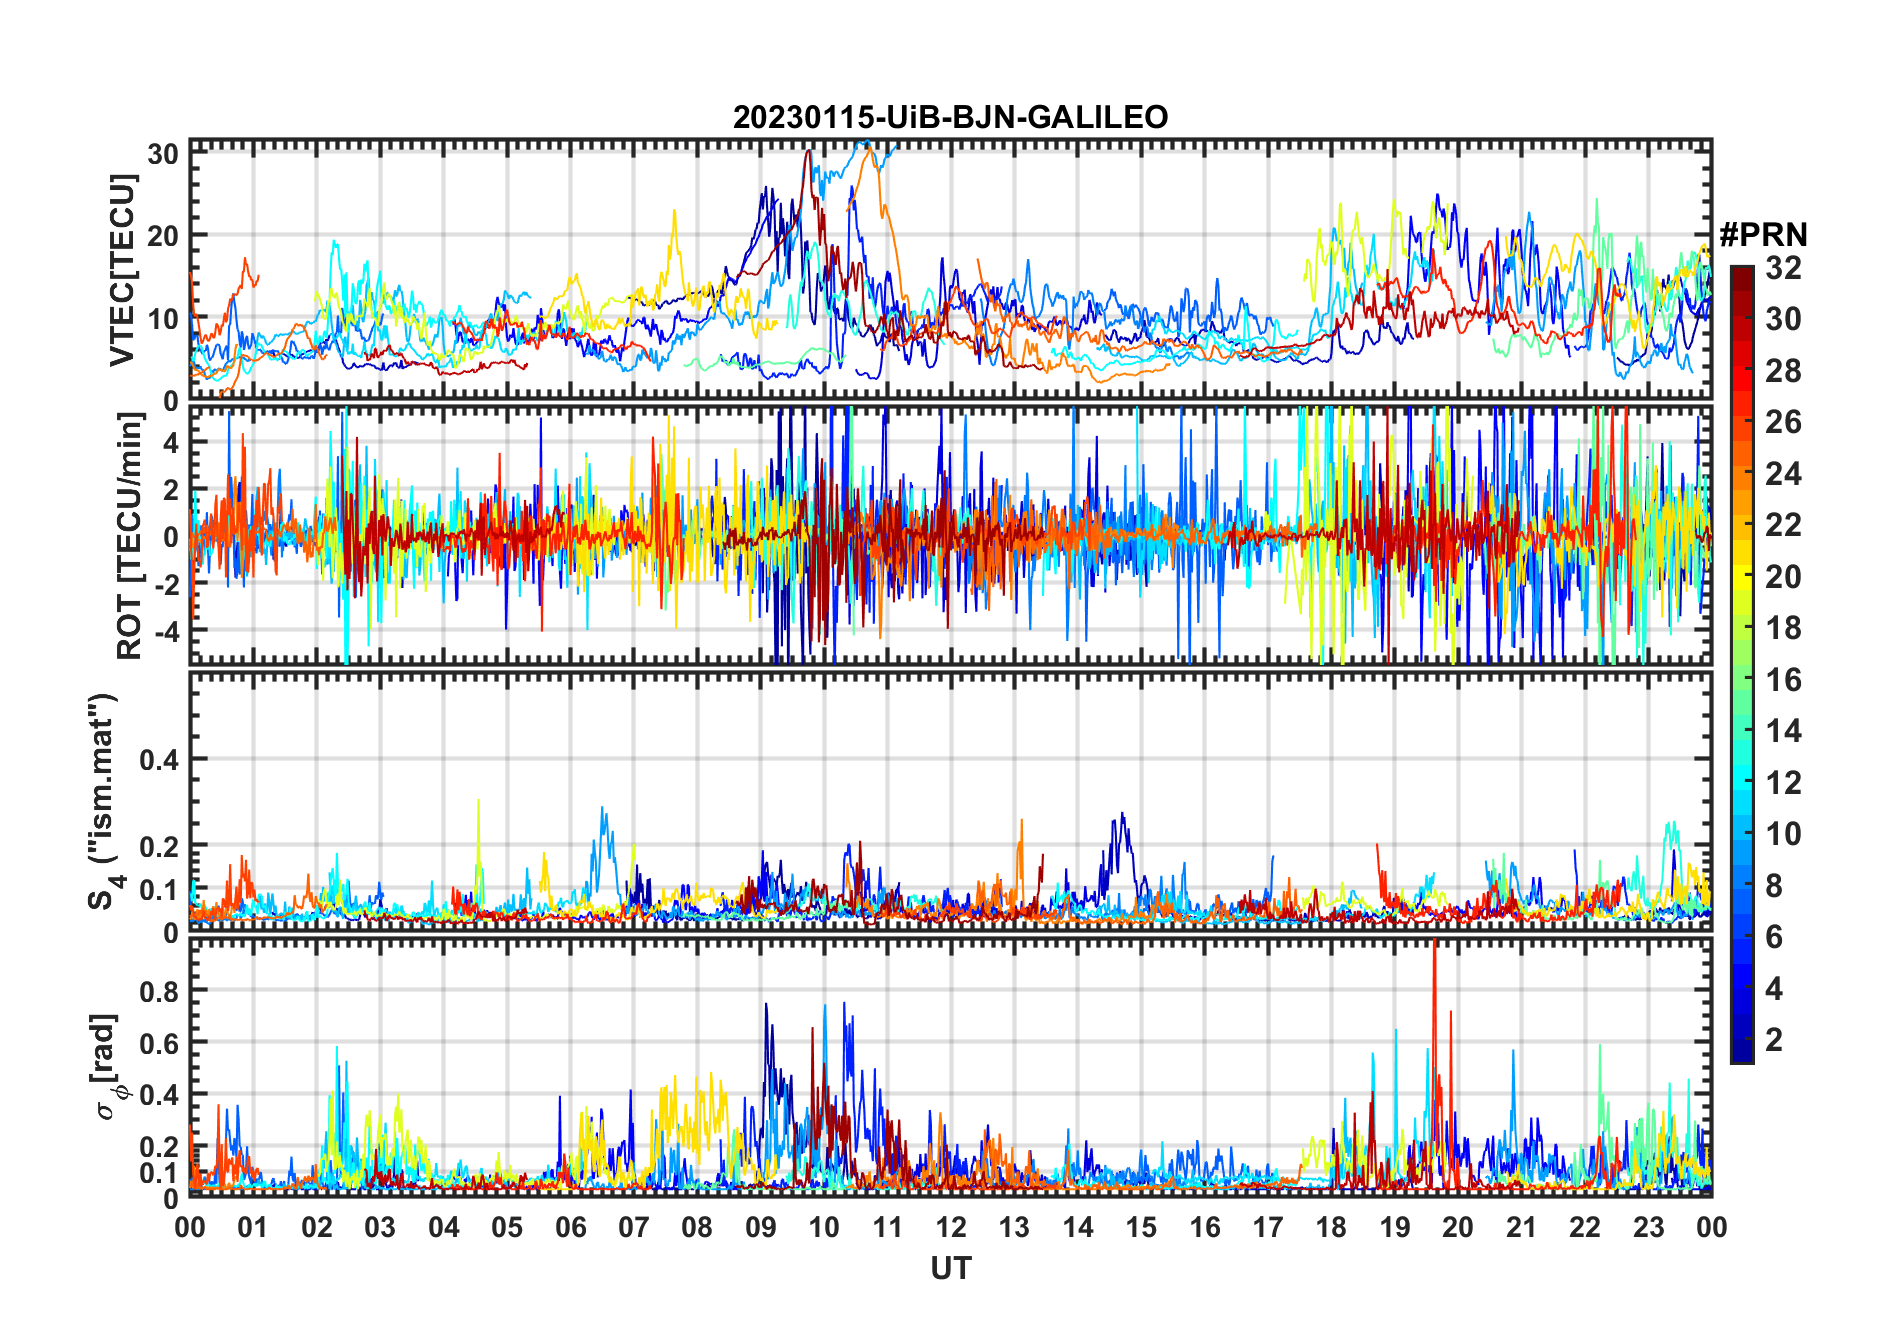Image resolution: width=1902 pixels, height=1330 pixels.
Task: Click x-axis tick label 23
Action: [x=1648, y=1227]
